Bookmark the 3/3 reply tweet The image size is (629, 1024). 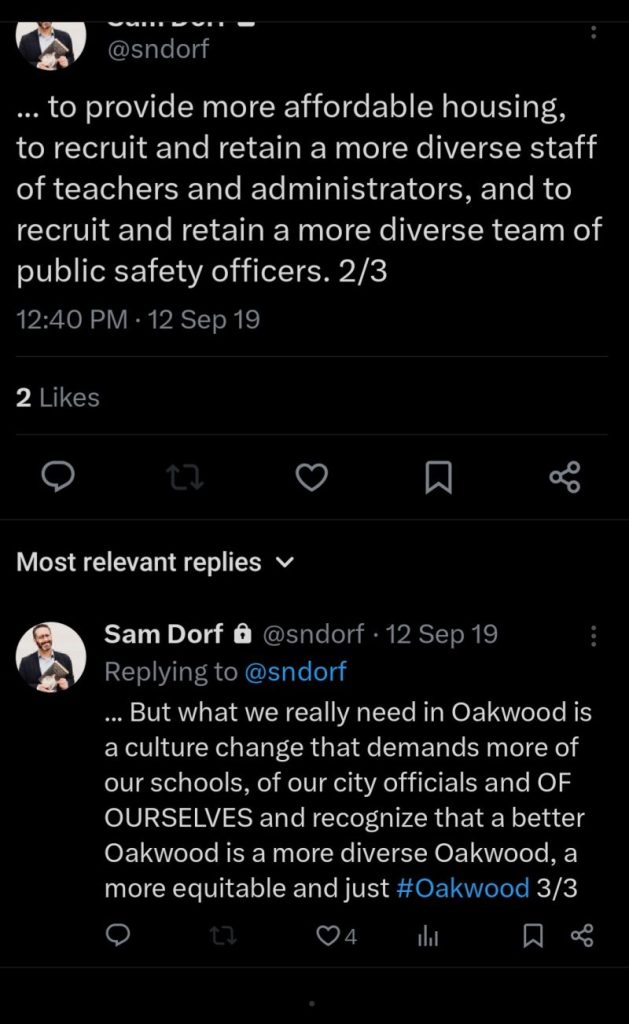pyautogui.click(x=533, y=935)
